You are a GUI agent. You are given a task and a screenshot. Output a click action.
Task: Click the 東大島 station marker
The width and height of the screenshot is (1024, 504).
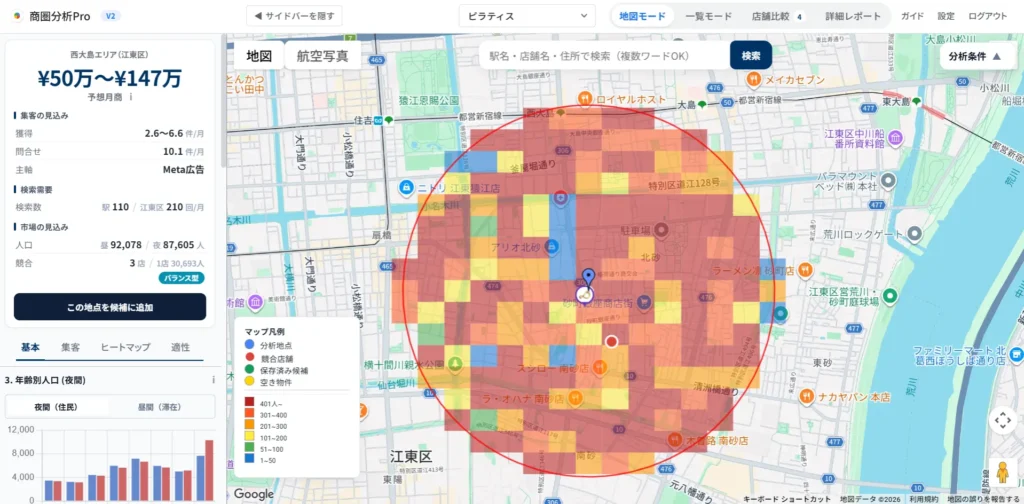pyautogui.click(x=917, y=102)
